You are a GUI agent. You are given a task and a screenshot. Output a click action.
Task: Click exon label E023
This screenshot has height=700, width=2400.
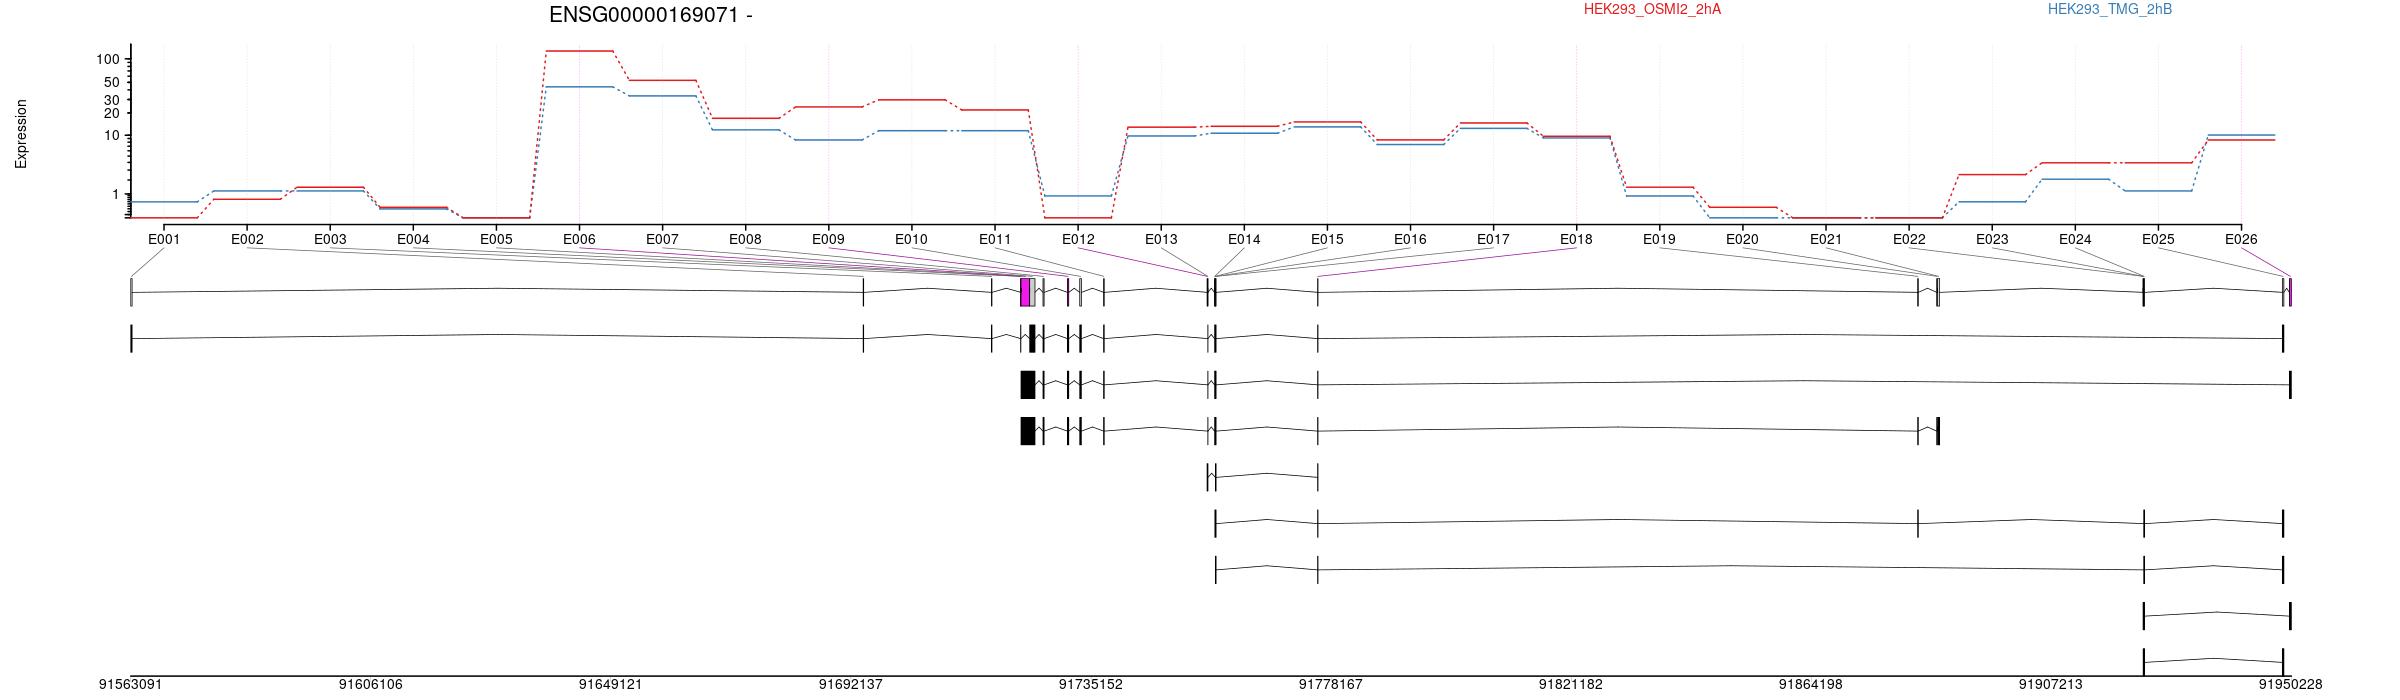tap(1992, 239)
